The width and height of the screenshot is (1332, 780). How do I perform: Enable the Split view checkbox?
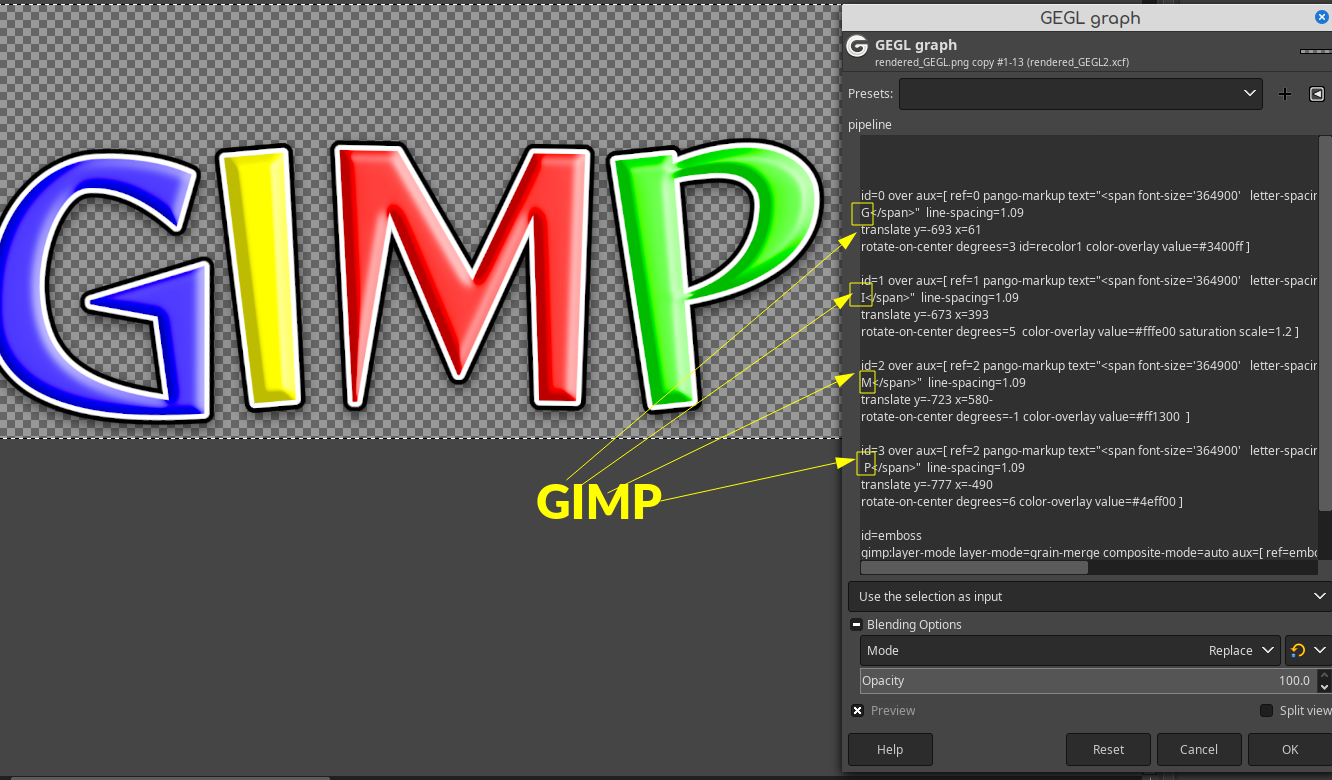(x=1267, y=710)
